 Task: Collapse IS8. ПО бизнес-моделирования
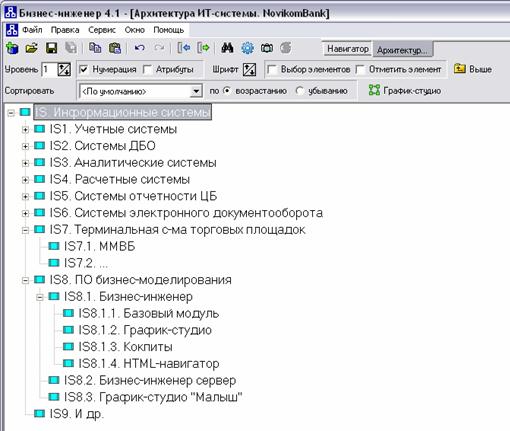point(25,280)
